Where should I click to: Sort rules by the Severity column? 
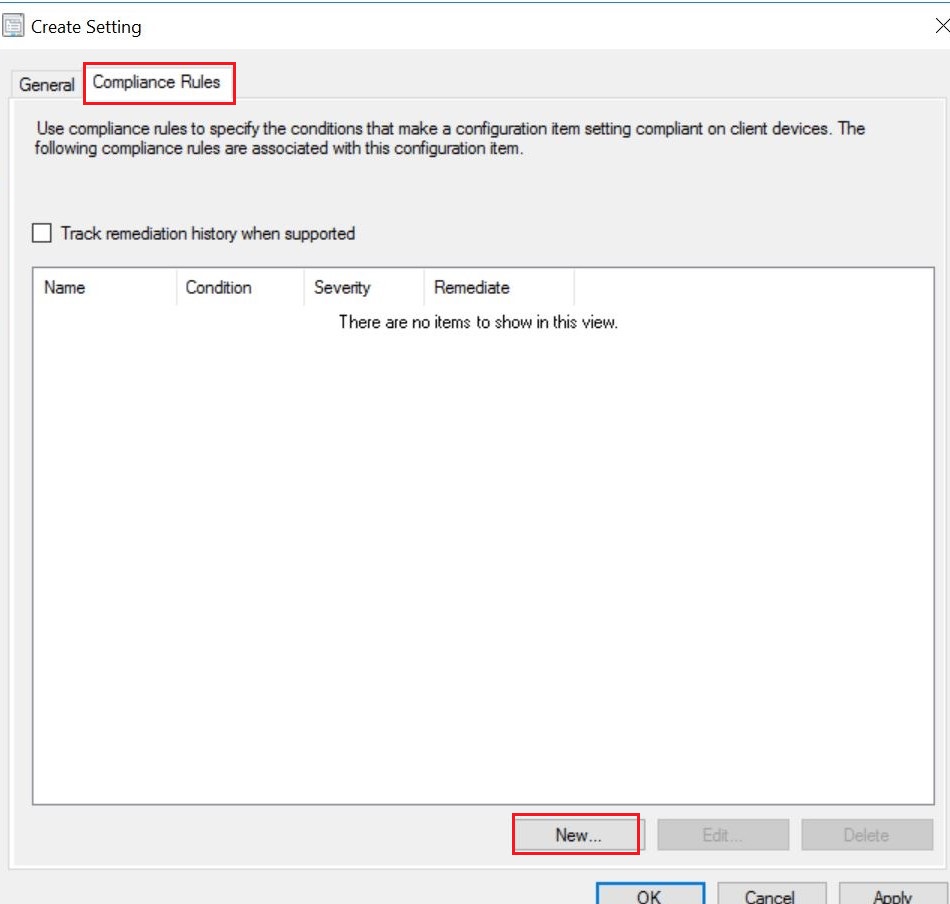363,287
